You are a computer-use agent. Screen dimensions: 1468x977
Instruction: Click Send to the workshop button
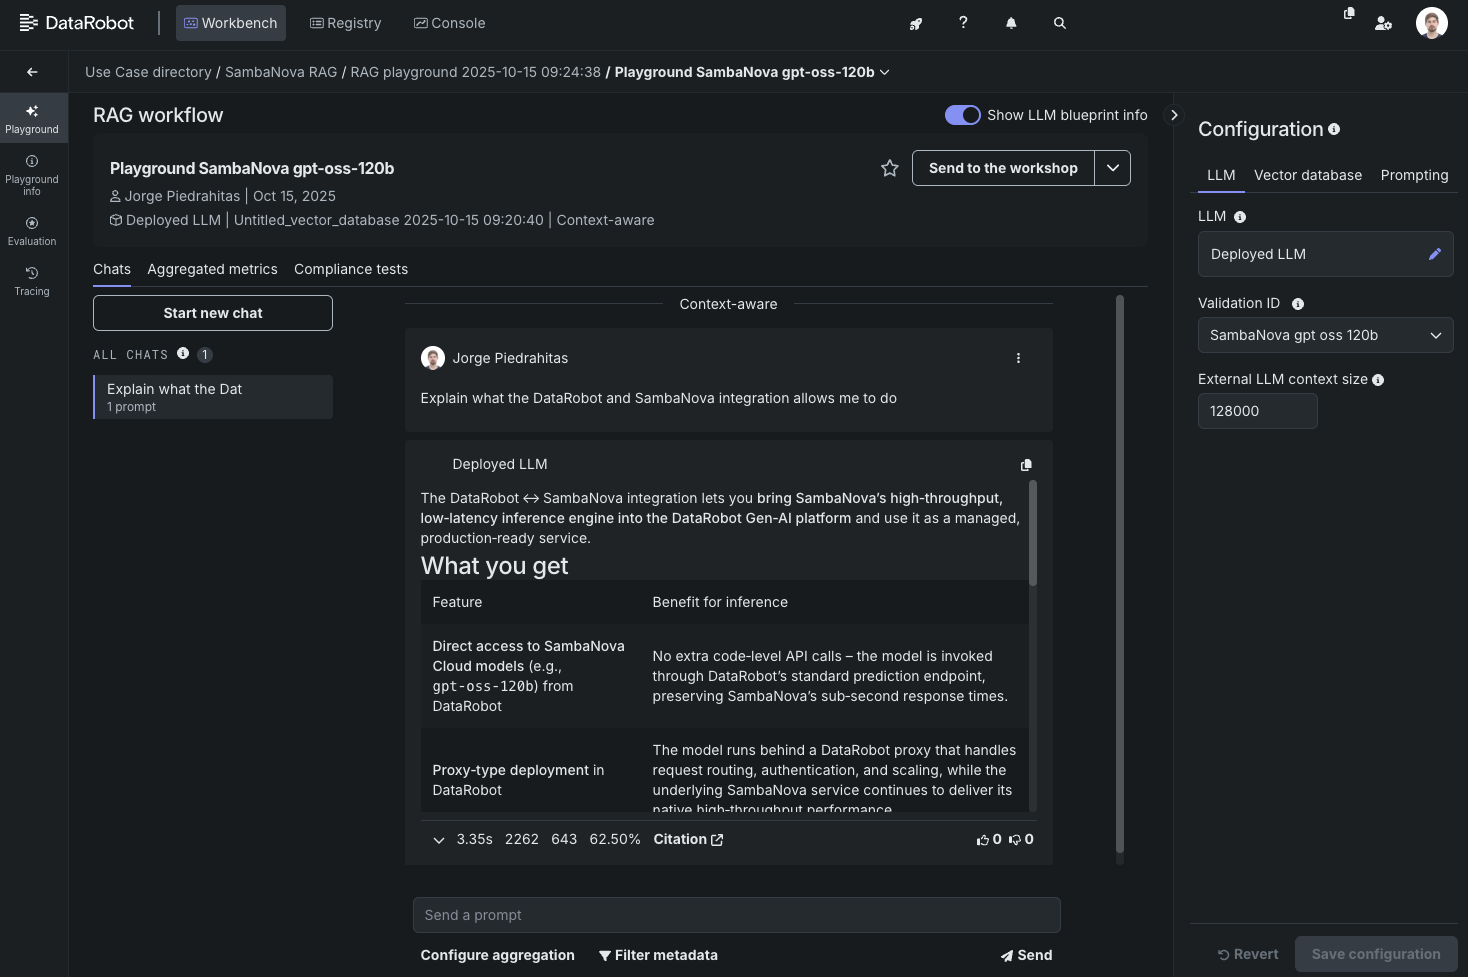(1003, 168)
